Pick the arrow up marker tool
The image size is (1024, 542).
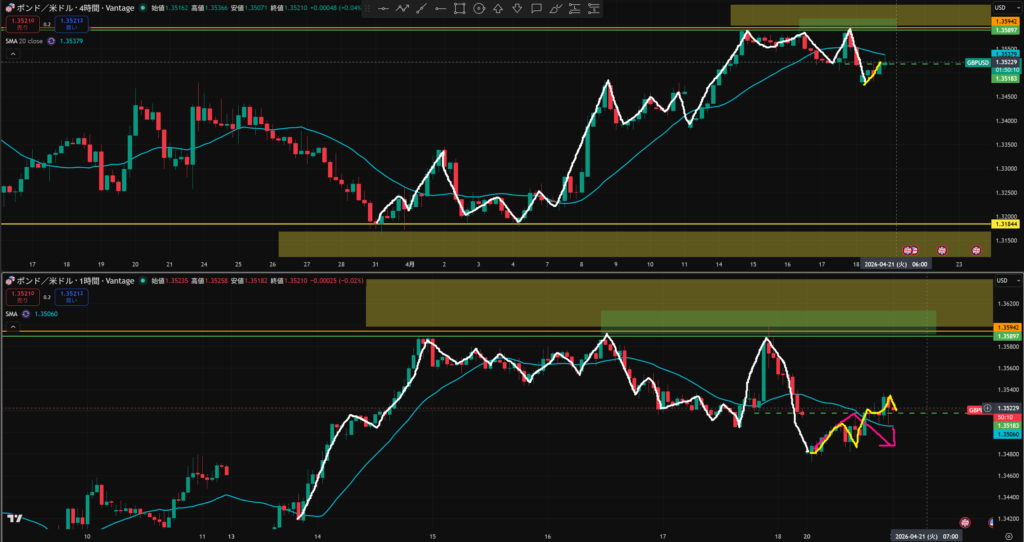point(498,9)
